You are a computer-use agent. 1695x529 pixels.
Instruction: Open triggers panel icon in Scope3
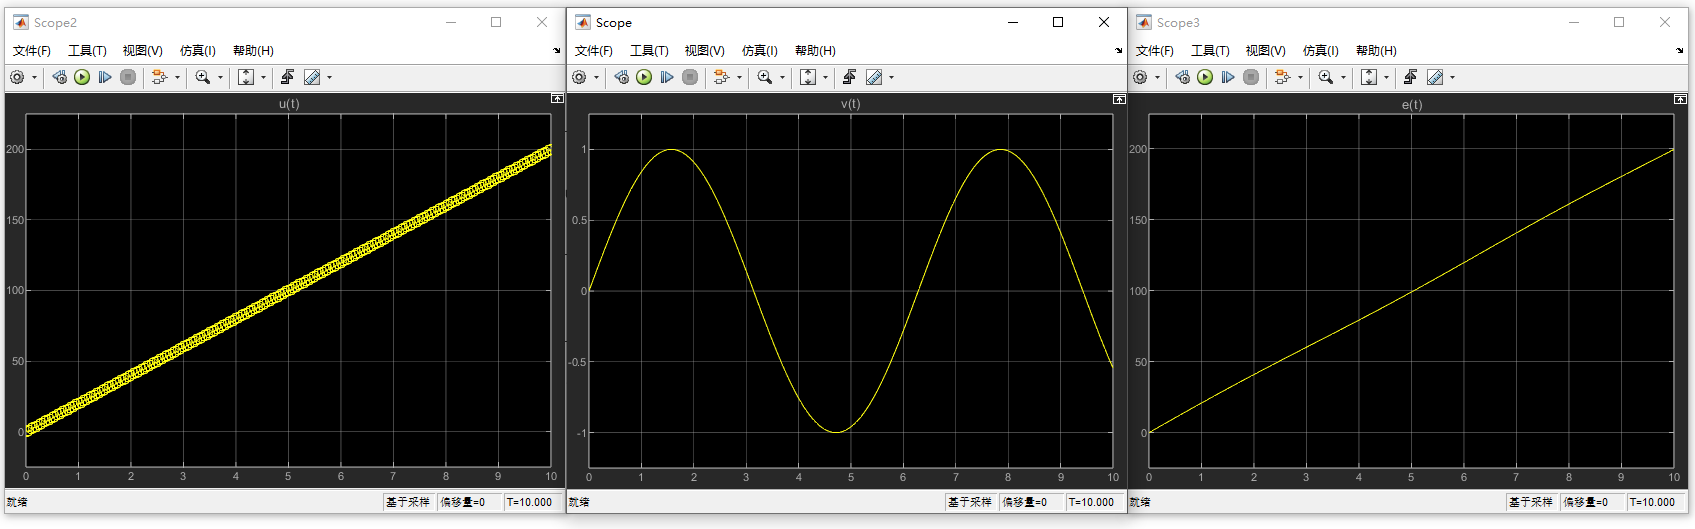tap(1411, 77)
